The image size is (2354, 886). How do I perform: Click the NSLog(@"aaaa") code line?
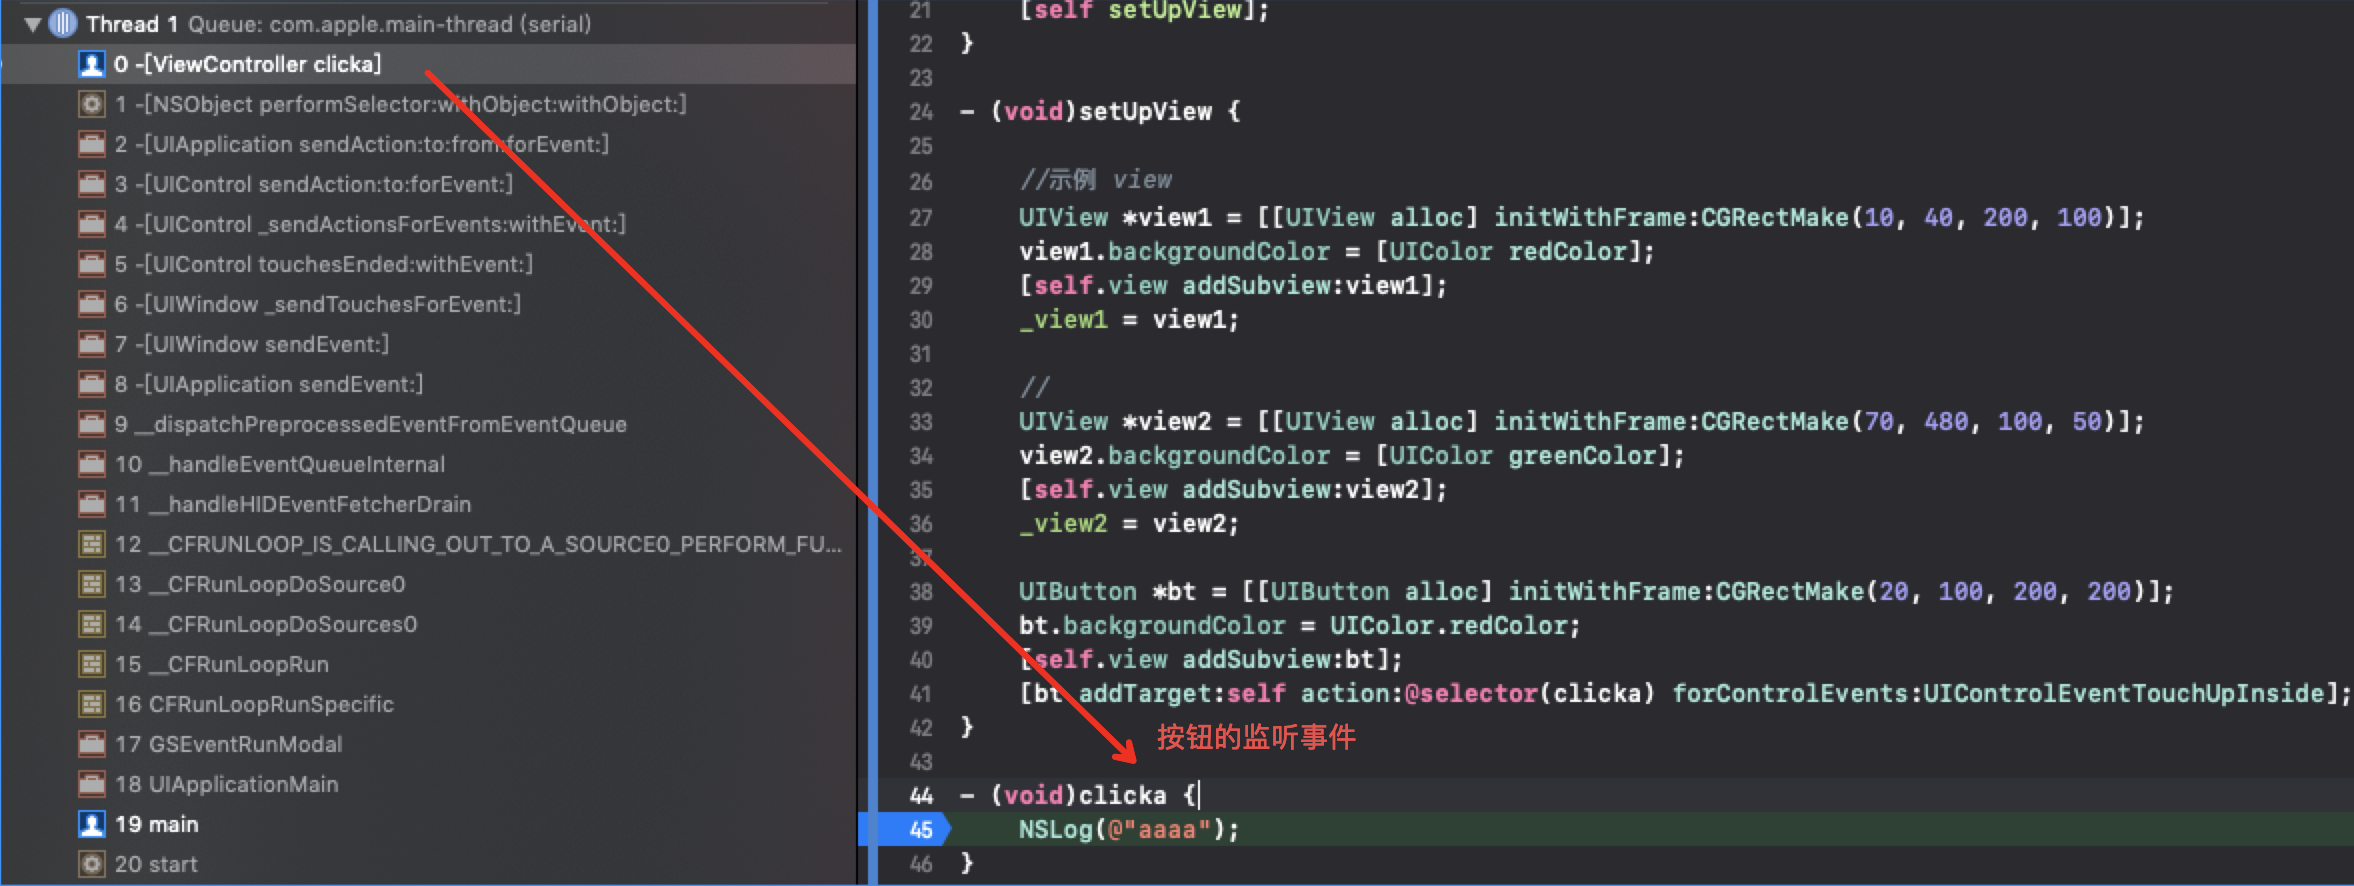point(1129,830)
